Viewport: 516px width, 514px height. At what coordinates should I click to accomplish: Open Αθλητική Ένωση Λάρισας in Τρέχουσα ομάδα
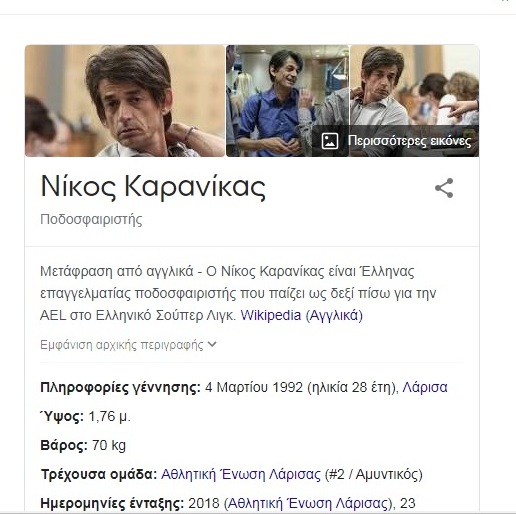point(241,474)
